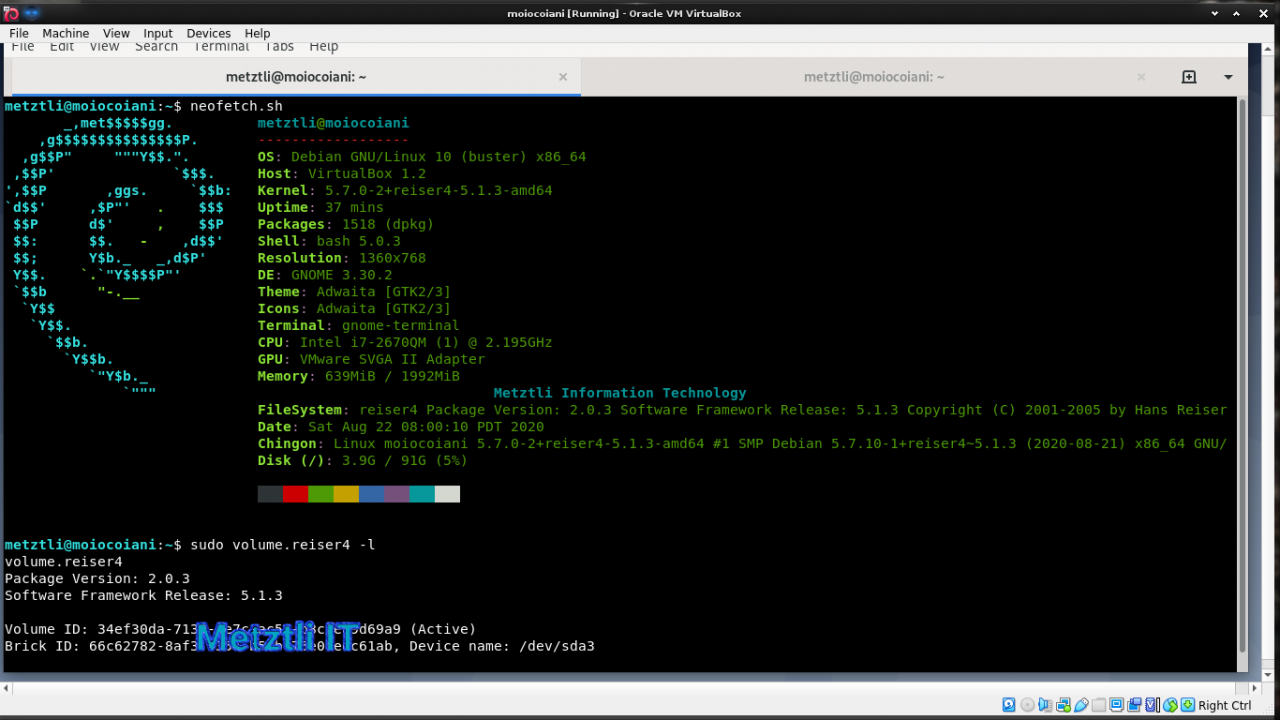Click the 'GPU: VMware SVGA II Adapter' line
Image resolution: width=1280 pixels, height=720 pixels.
pos(371,359)
